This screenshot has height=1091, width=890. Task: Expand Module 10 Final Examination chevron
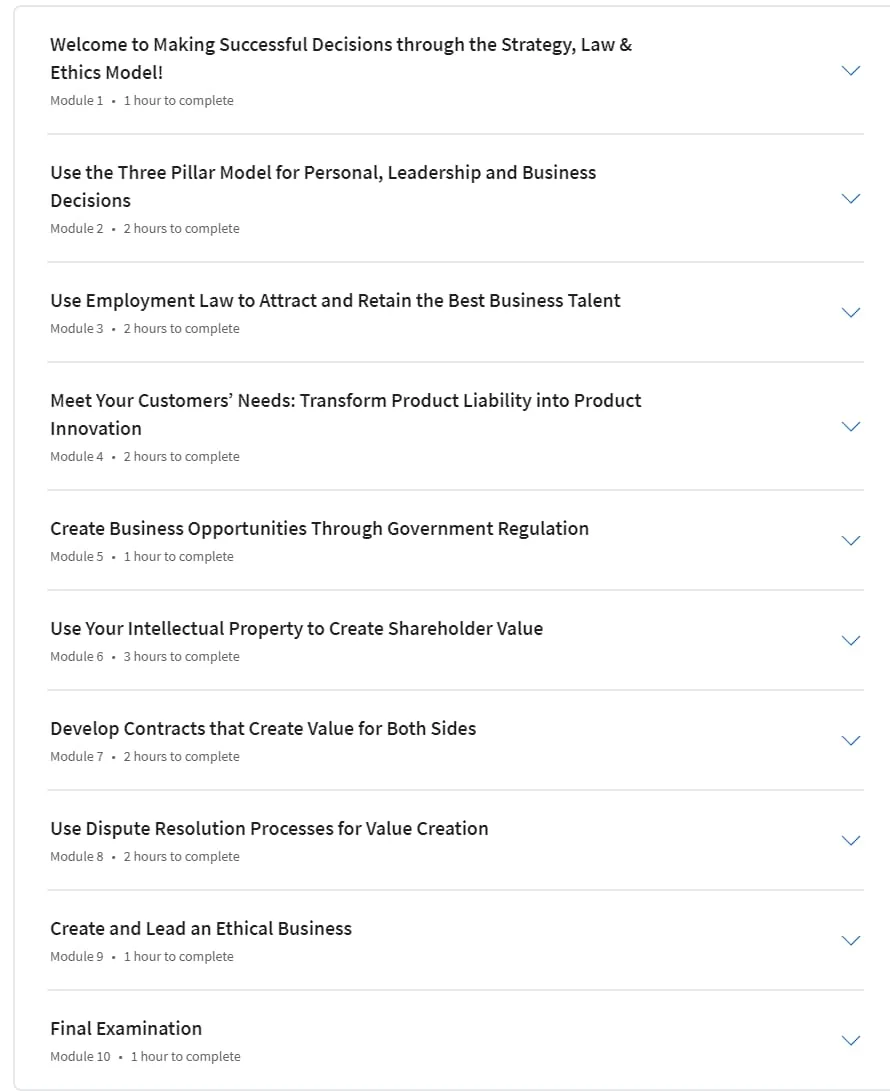click(850, 1040)
